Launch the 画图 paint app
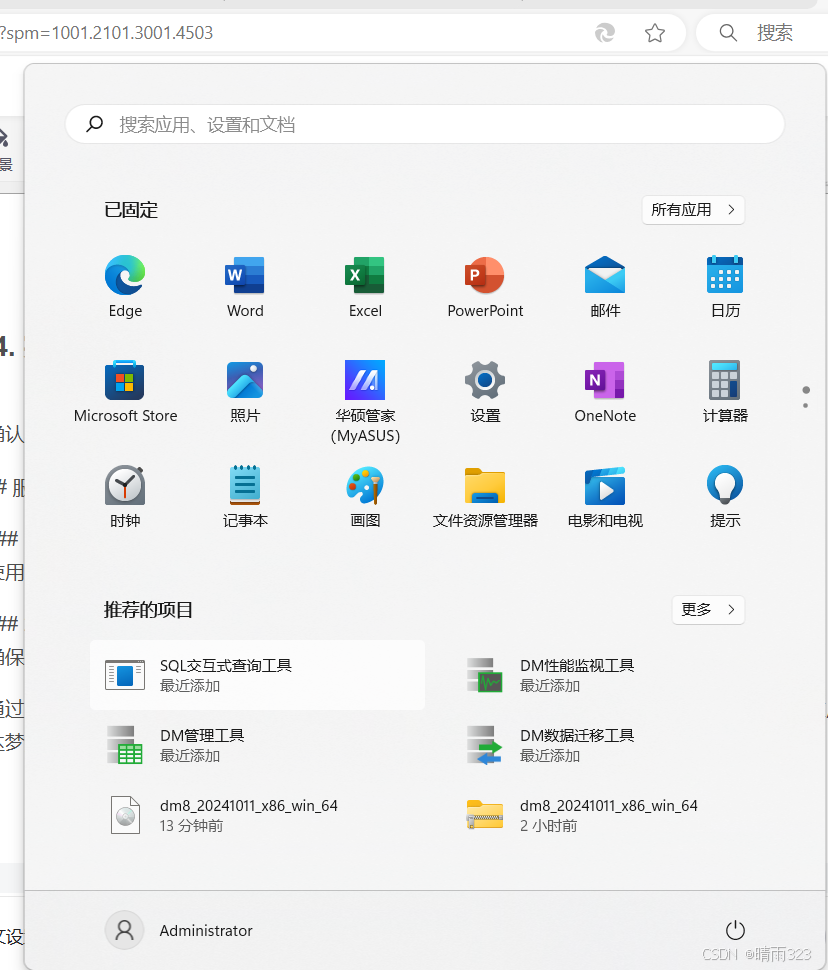 tap(365, 497)
